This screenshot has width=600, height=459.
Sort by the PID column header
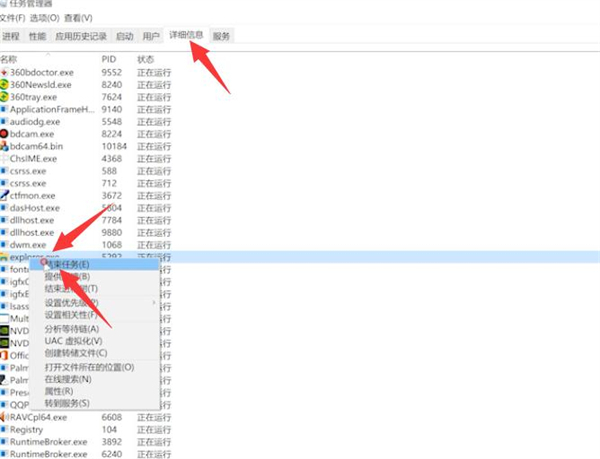[109, 59]
